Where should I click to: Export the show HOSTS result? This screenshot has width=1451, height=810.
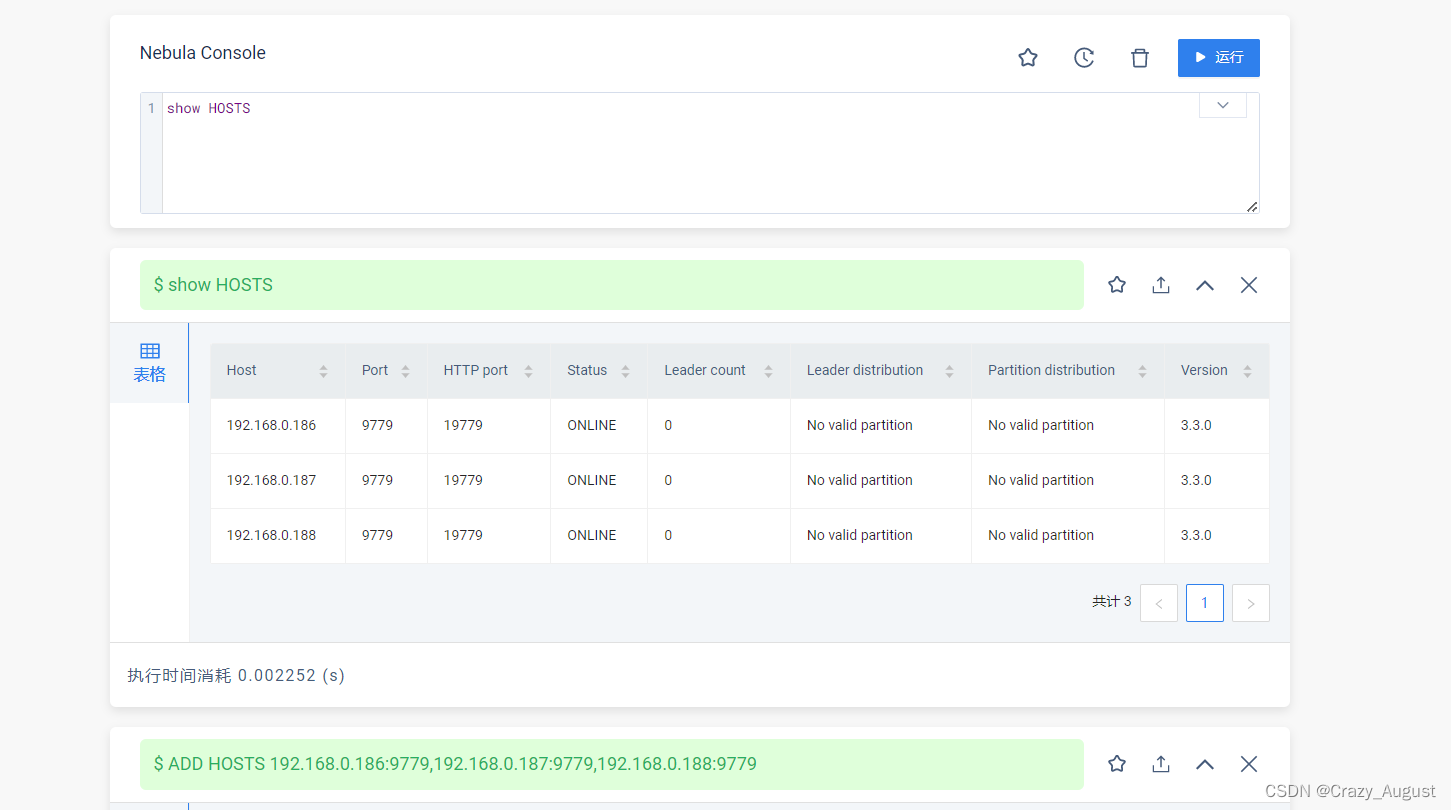click(x=1161, y=285)
